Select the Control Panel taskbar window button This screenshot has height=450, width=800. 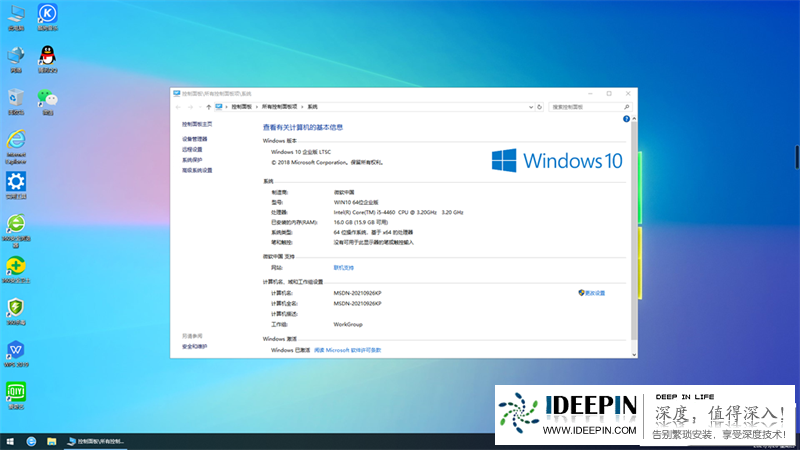pos(95,441)
